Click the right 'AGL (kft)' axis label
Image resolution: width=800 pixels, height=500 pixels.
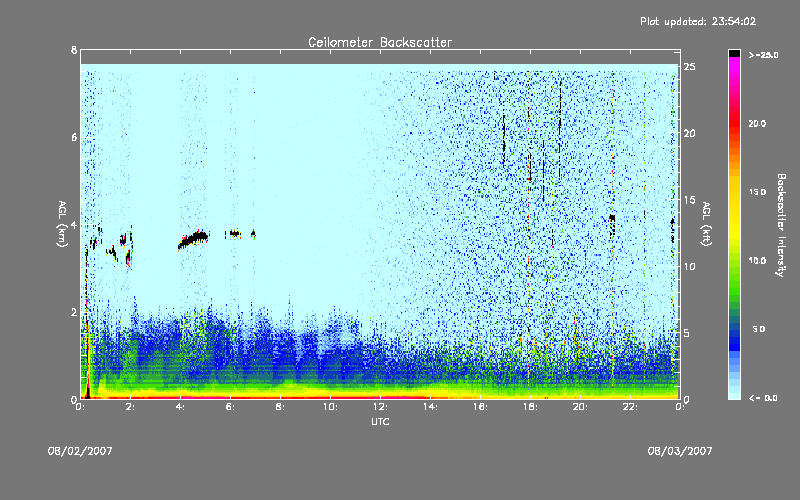[706, 224]
